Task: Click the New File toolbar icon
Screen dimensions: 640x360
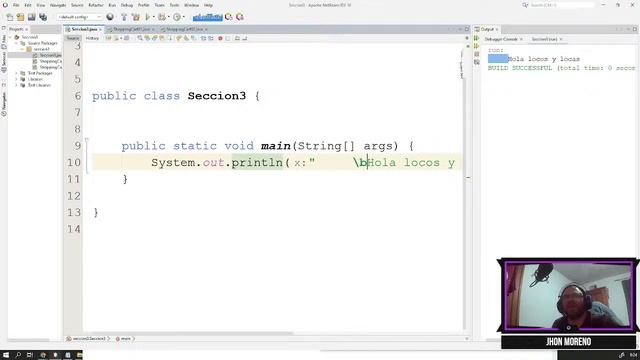Action: 10,17
